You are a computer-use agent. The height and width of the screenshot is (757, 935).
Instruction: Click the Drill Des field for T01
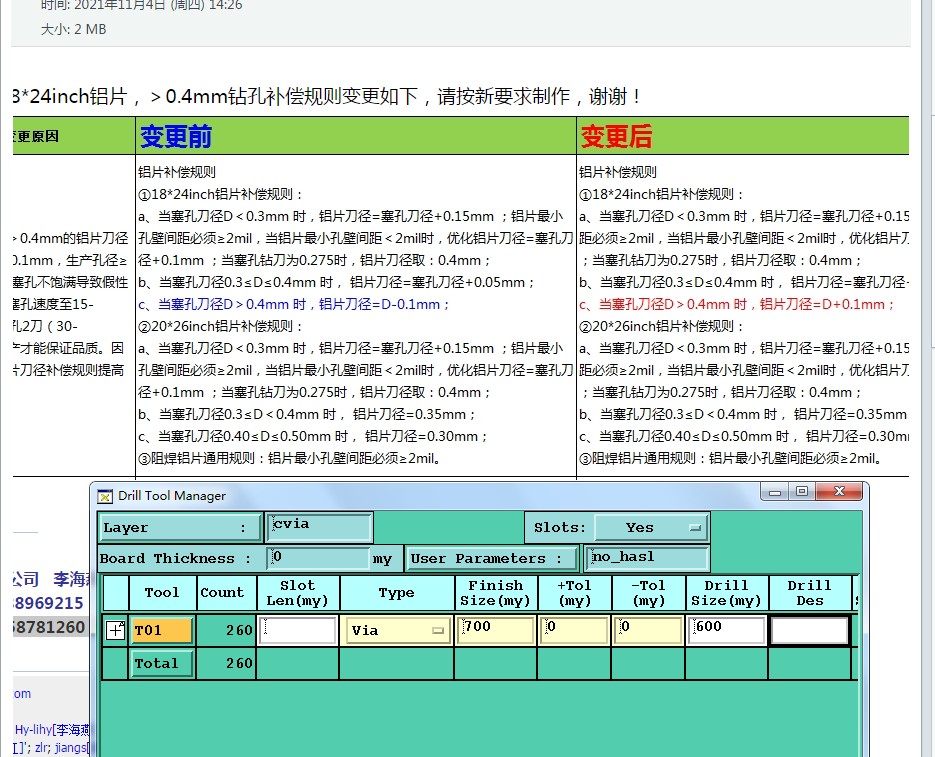[x=810, y=631]
